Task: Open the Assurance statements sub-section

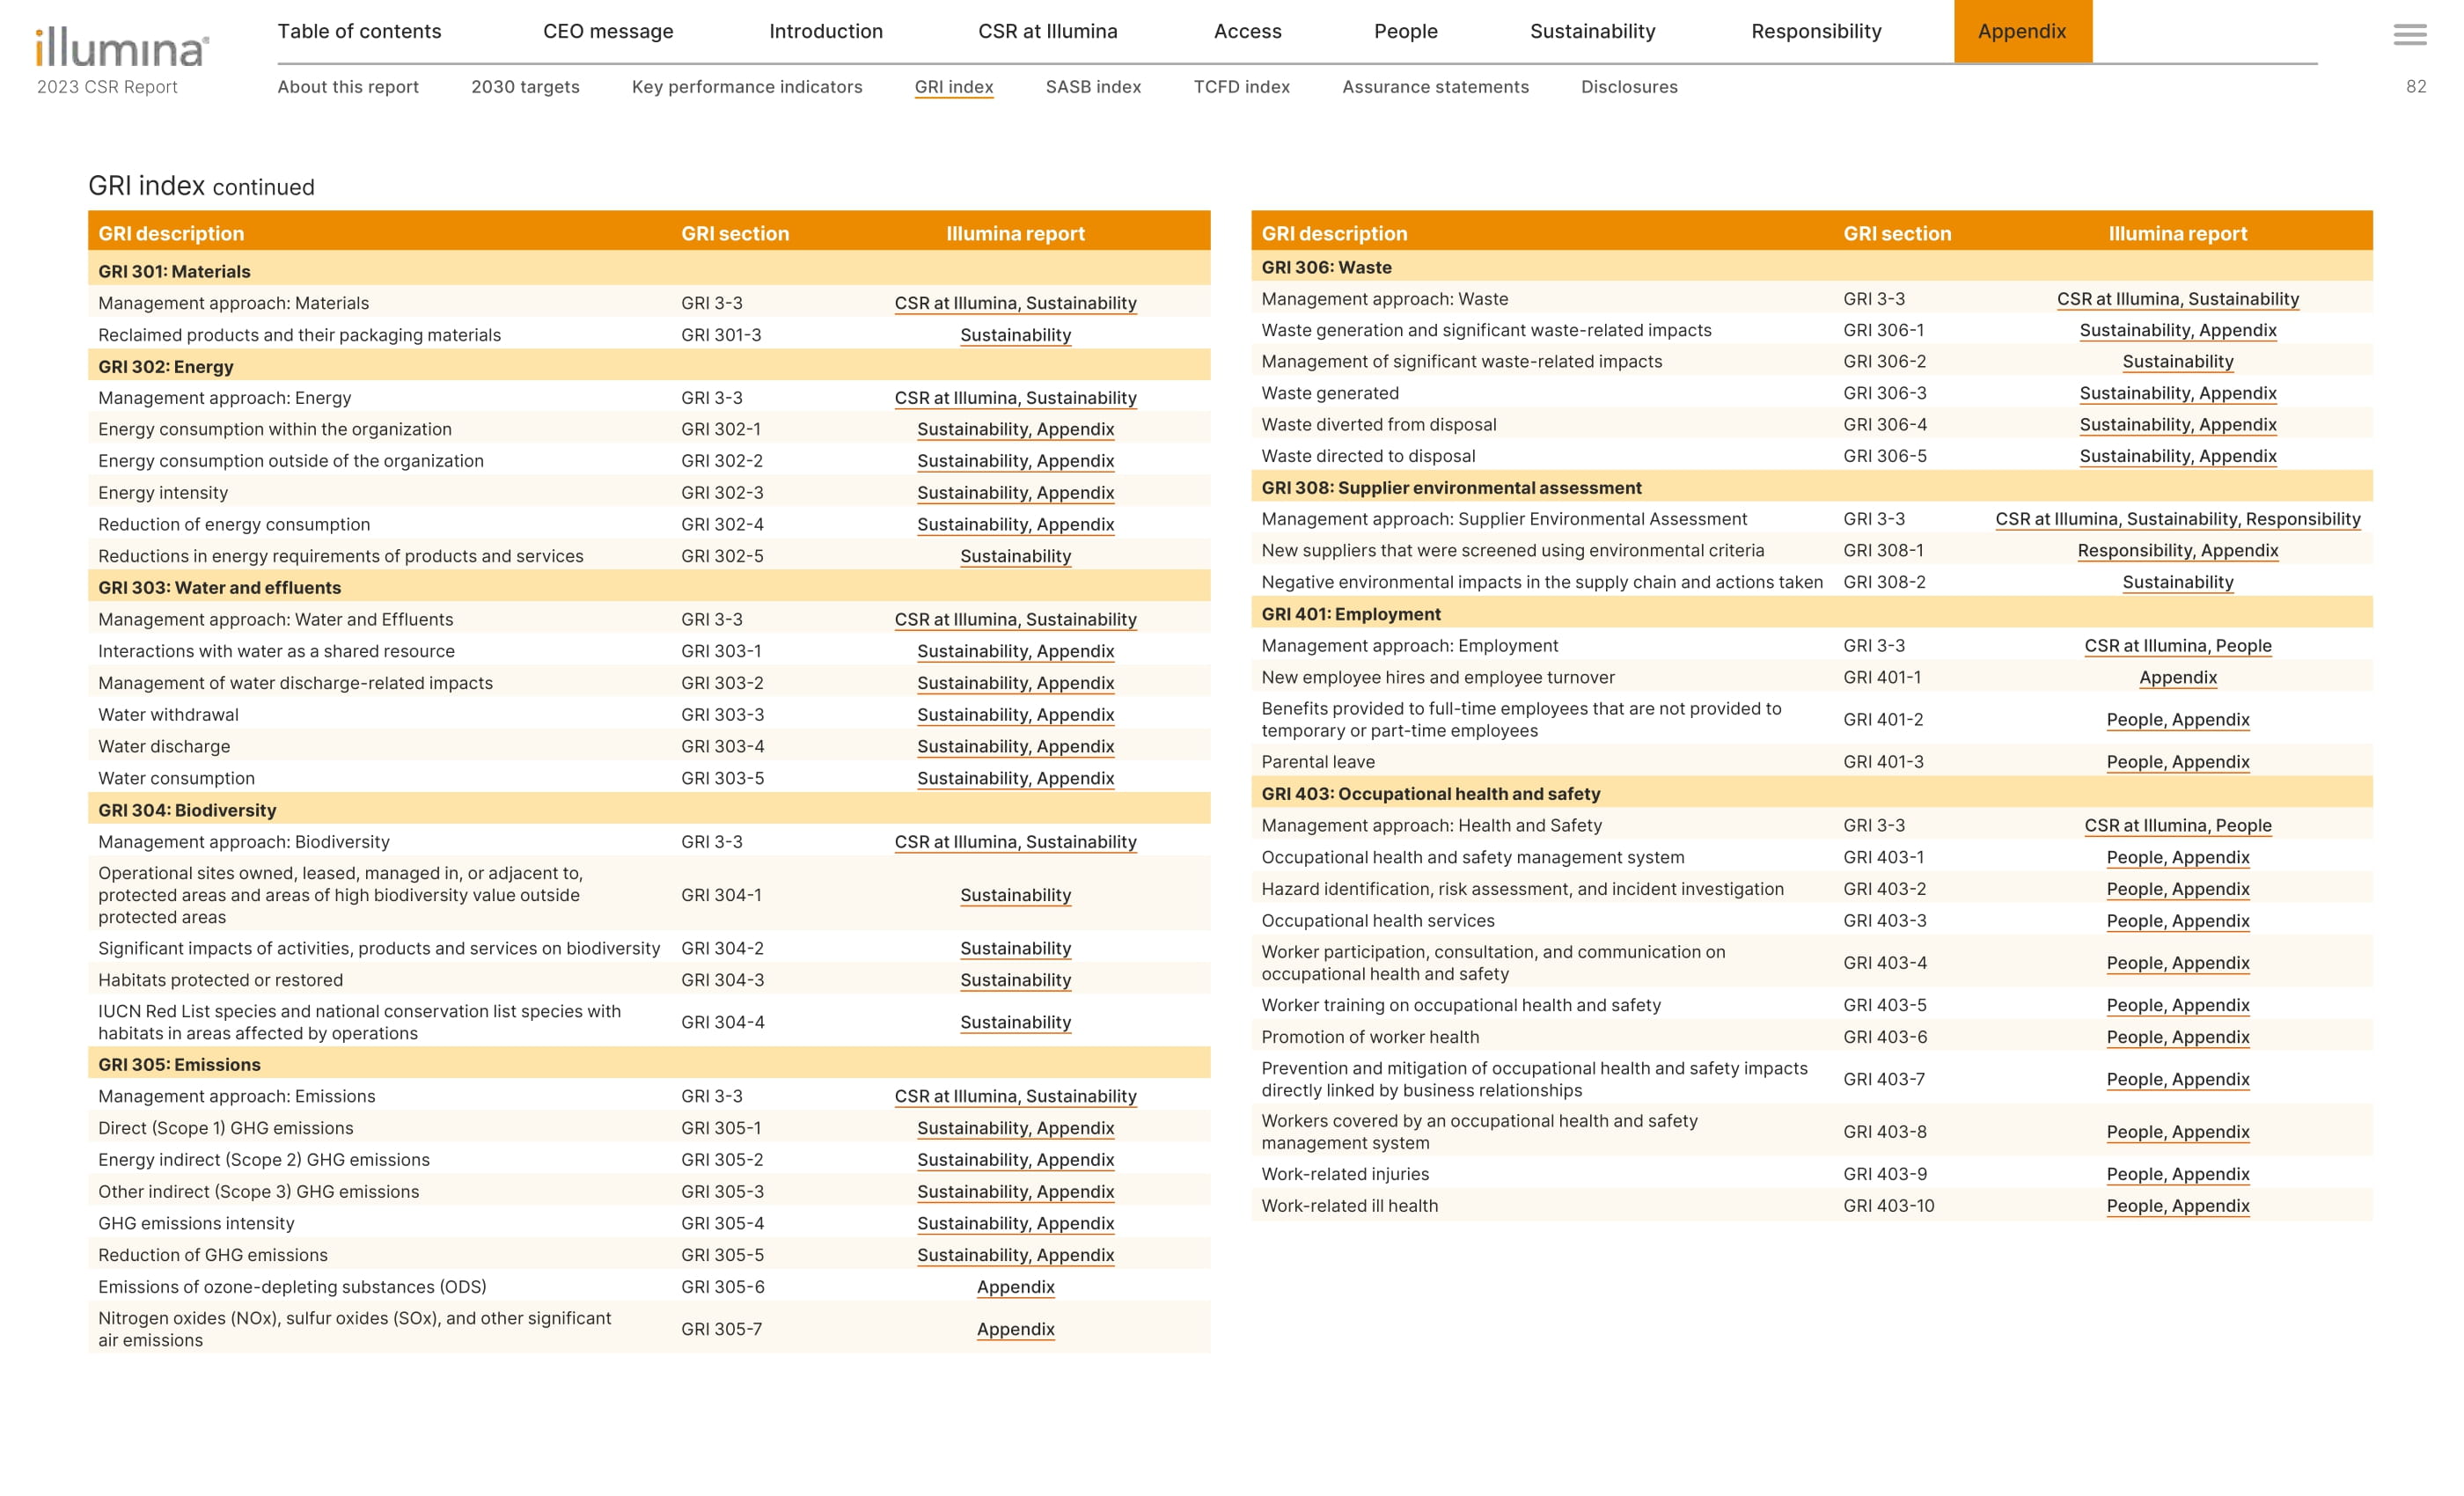Action: [x=1435, y=87]
